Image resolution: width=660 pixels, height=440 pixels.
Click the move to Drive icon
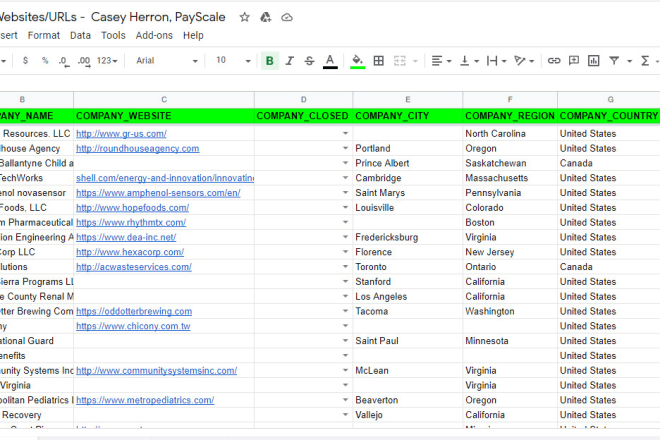pyautogui.click(x=266, y=17)
